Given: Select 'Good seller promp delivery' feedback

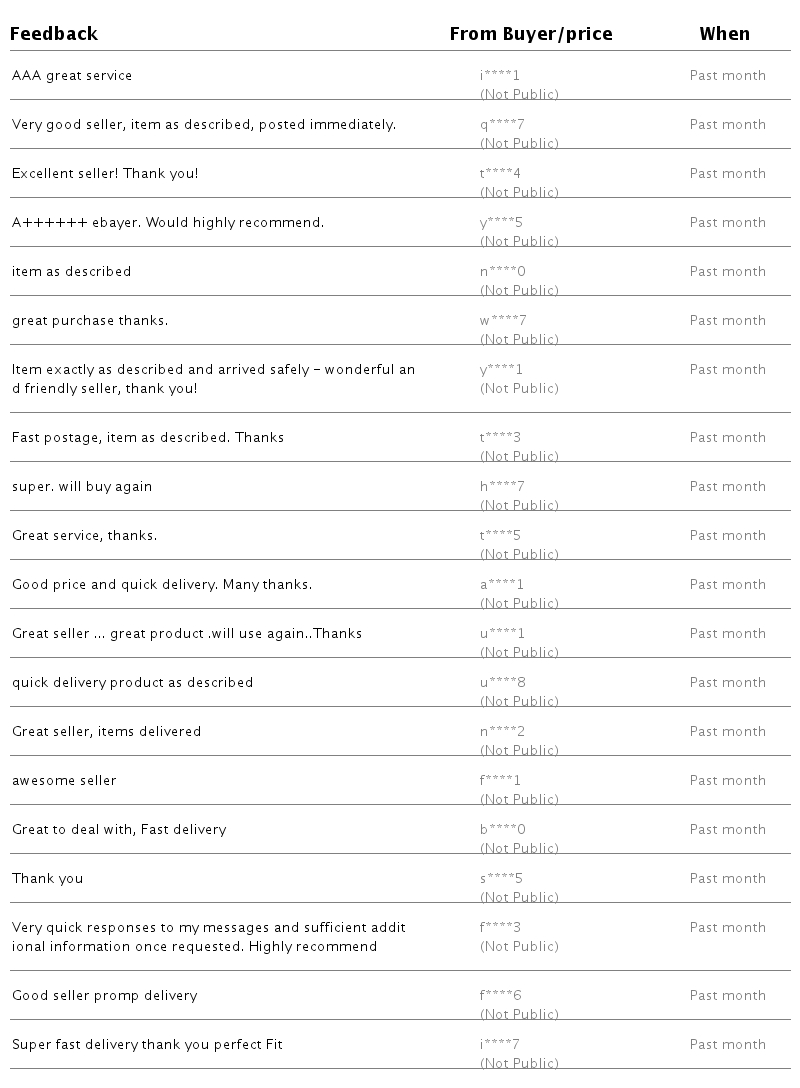Looking at the screenshot, I should [104, 996].
